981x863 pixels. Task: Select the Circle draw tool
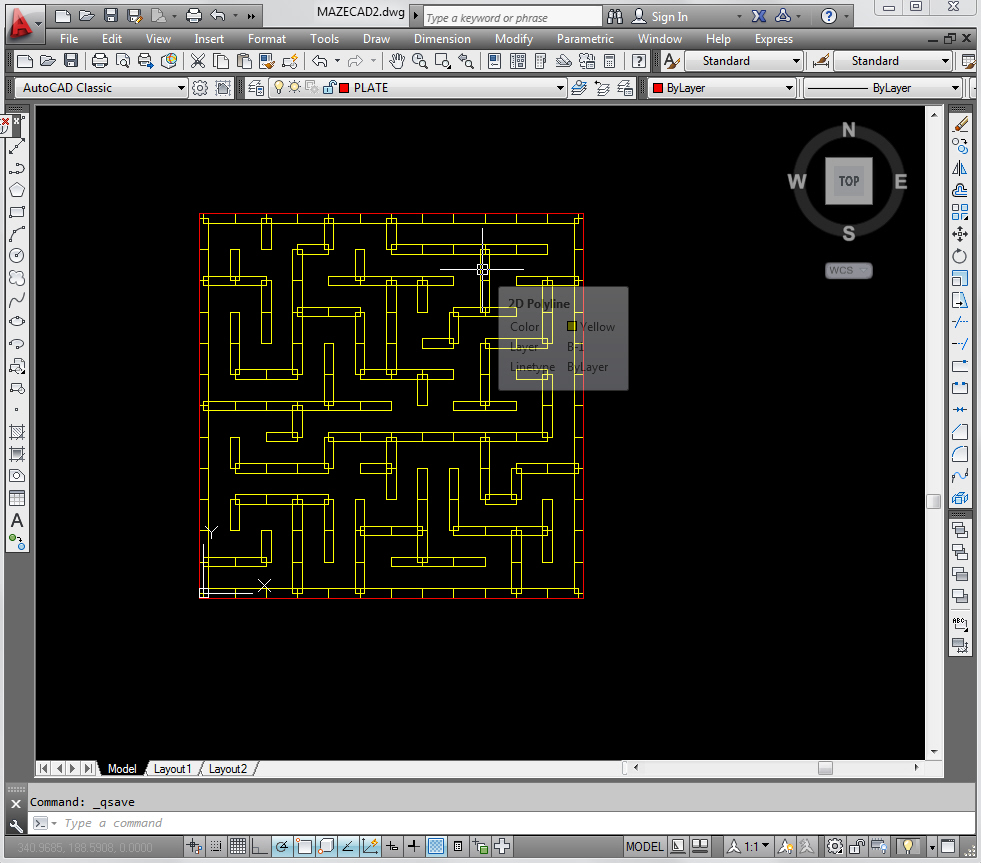click(x=17, y=255)
